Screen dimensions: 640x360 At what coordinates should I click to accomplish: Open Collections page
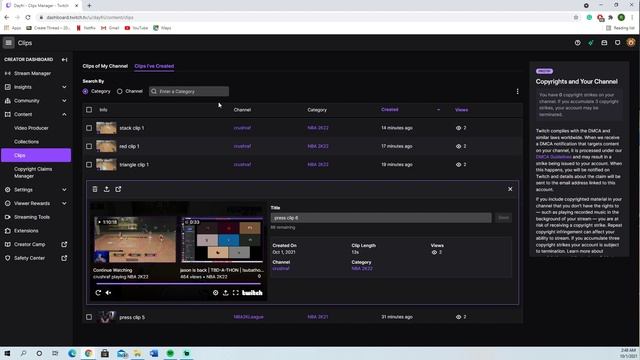pyautogui.click(x=26, y=142)
